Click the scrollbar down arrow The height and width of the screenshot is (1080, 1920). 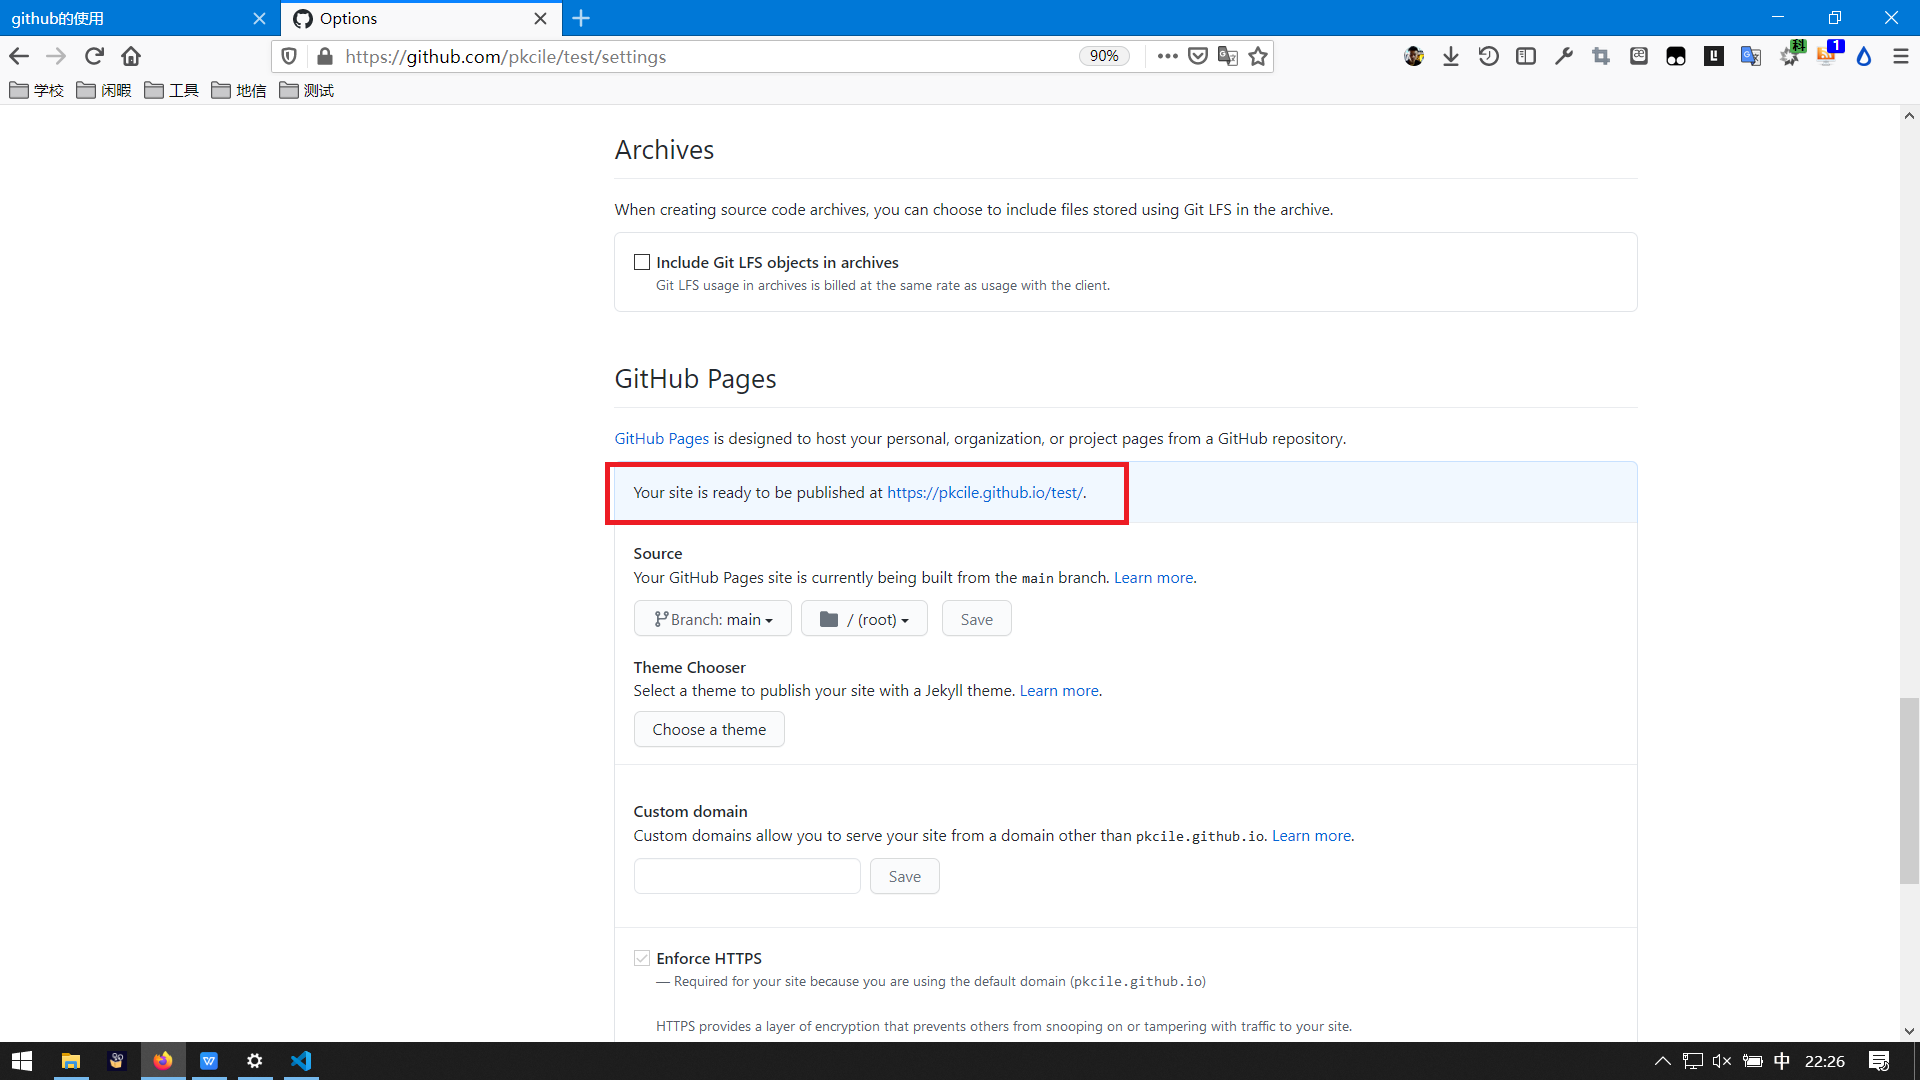pos(1909,1031)
